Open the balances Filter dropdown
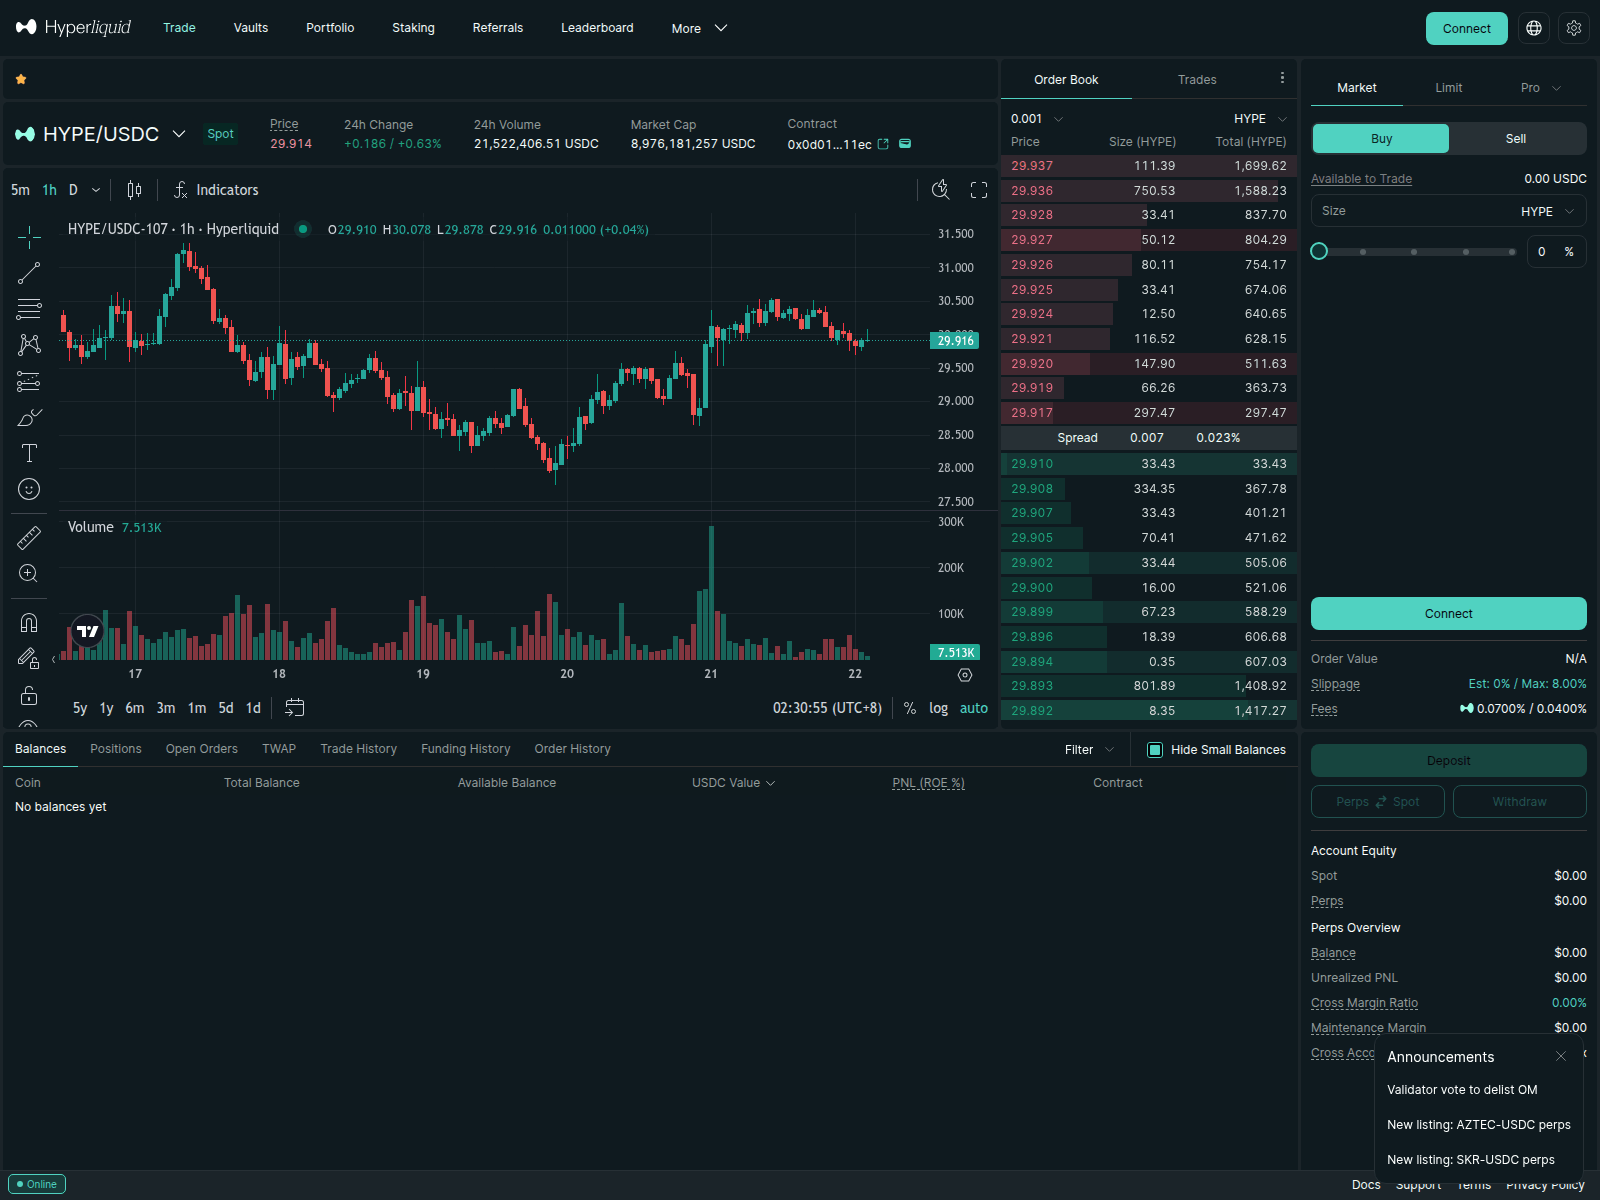Viewport: 1600px width, 1200px height. tap(1089, 750)
